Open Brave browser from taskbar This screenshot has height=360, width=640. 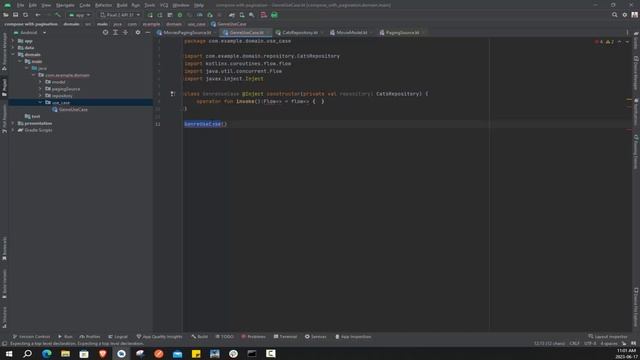pos(103,353)
